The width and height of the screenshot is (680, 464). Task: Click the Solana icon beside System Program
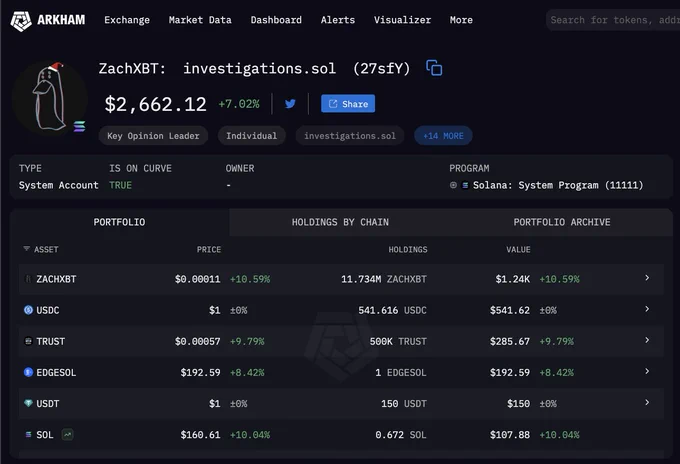[465, 185]
